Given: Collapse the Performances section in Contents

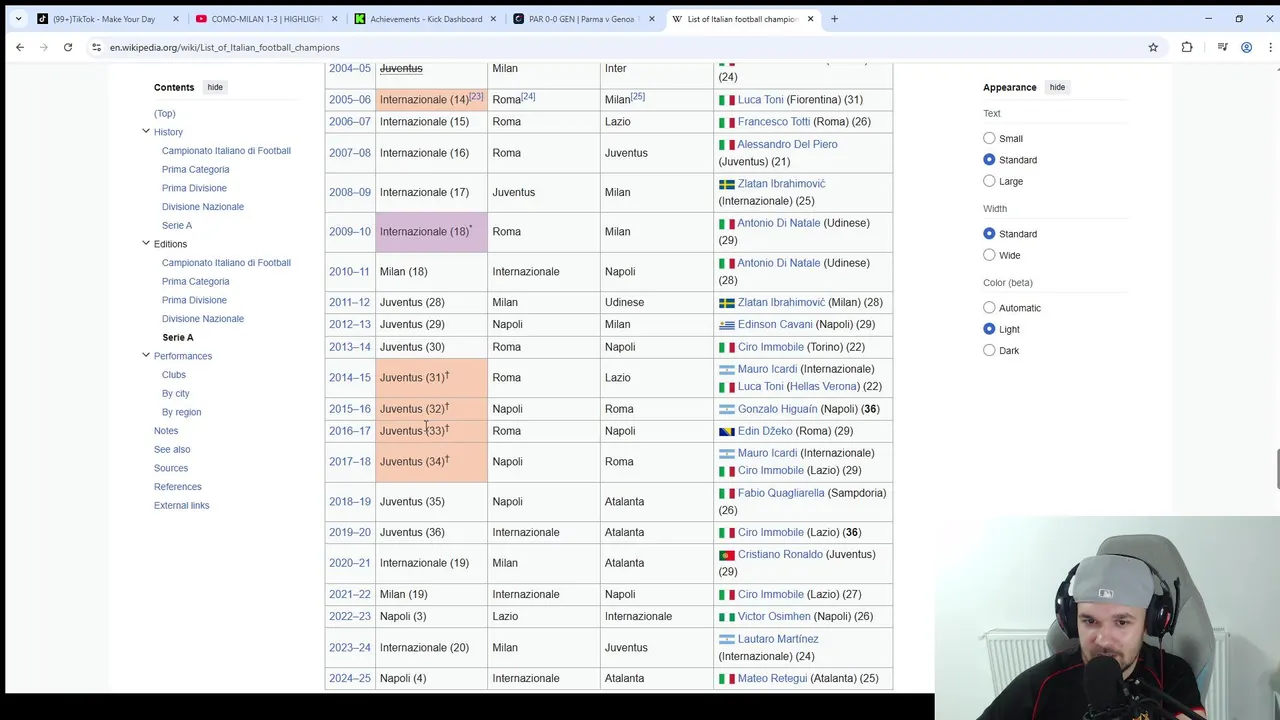Looking at the screenshot, I should coord(146,355).
